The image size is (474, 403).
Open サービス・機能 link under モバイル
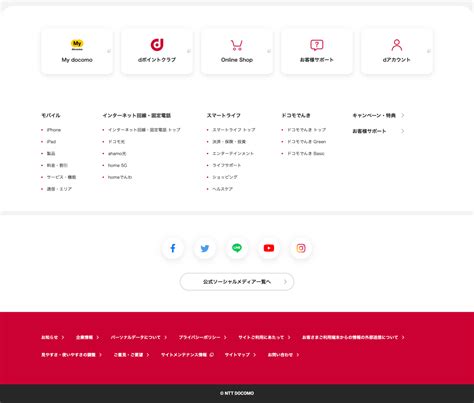(61, 177)
